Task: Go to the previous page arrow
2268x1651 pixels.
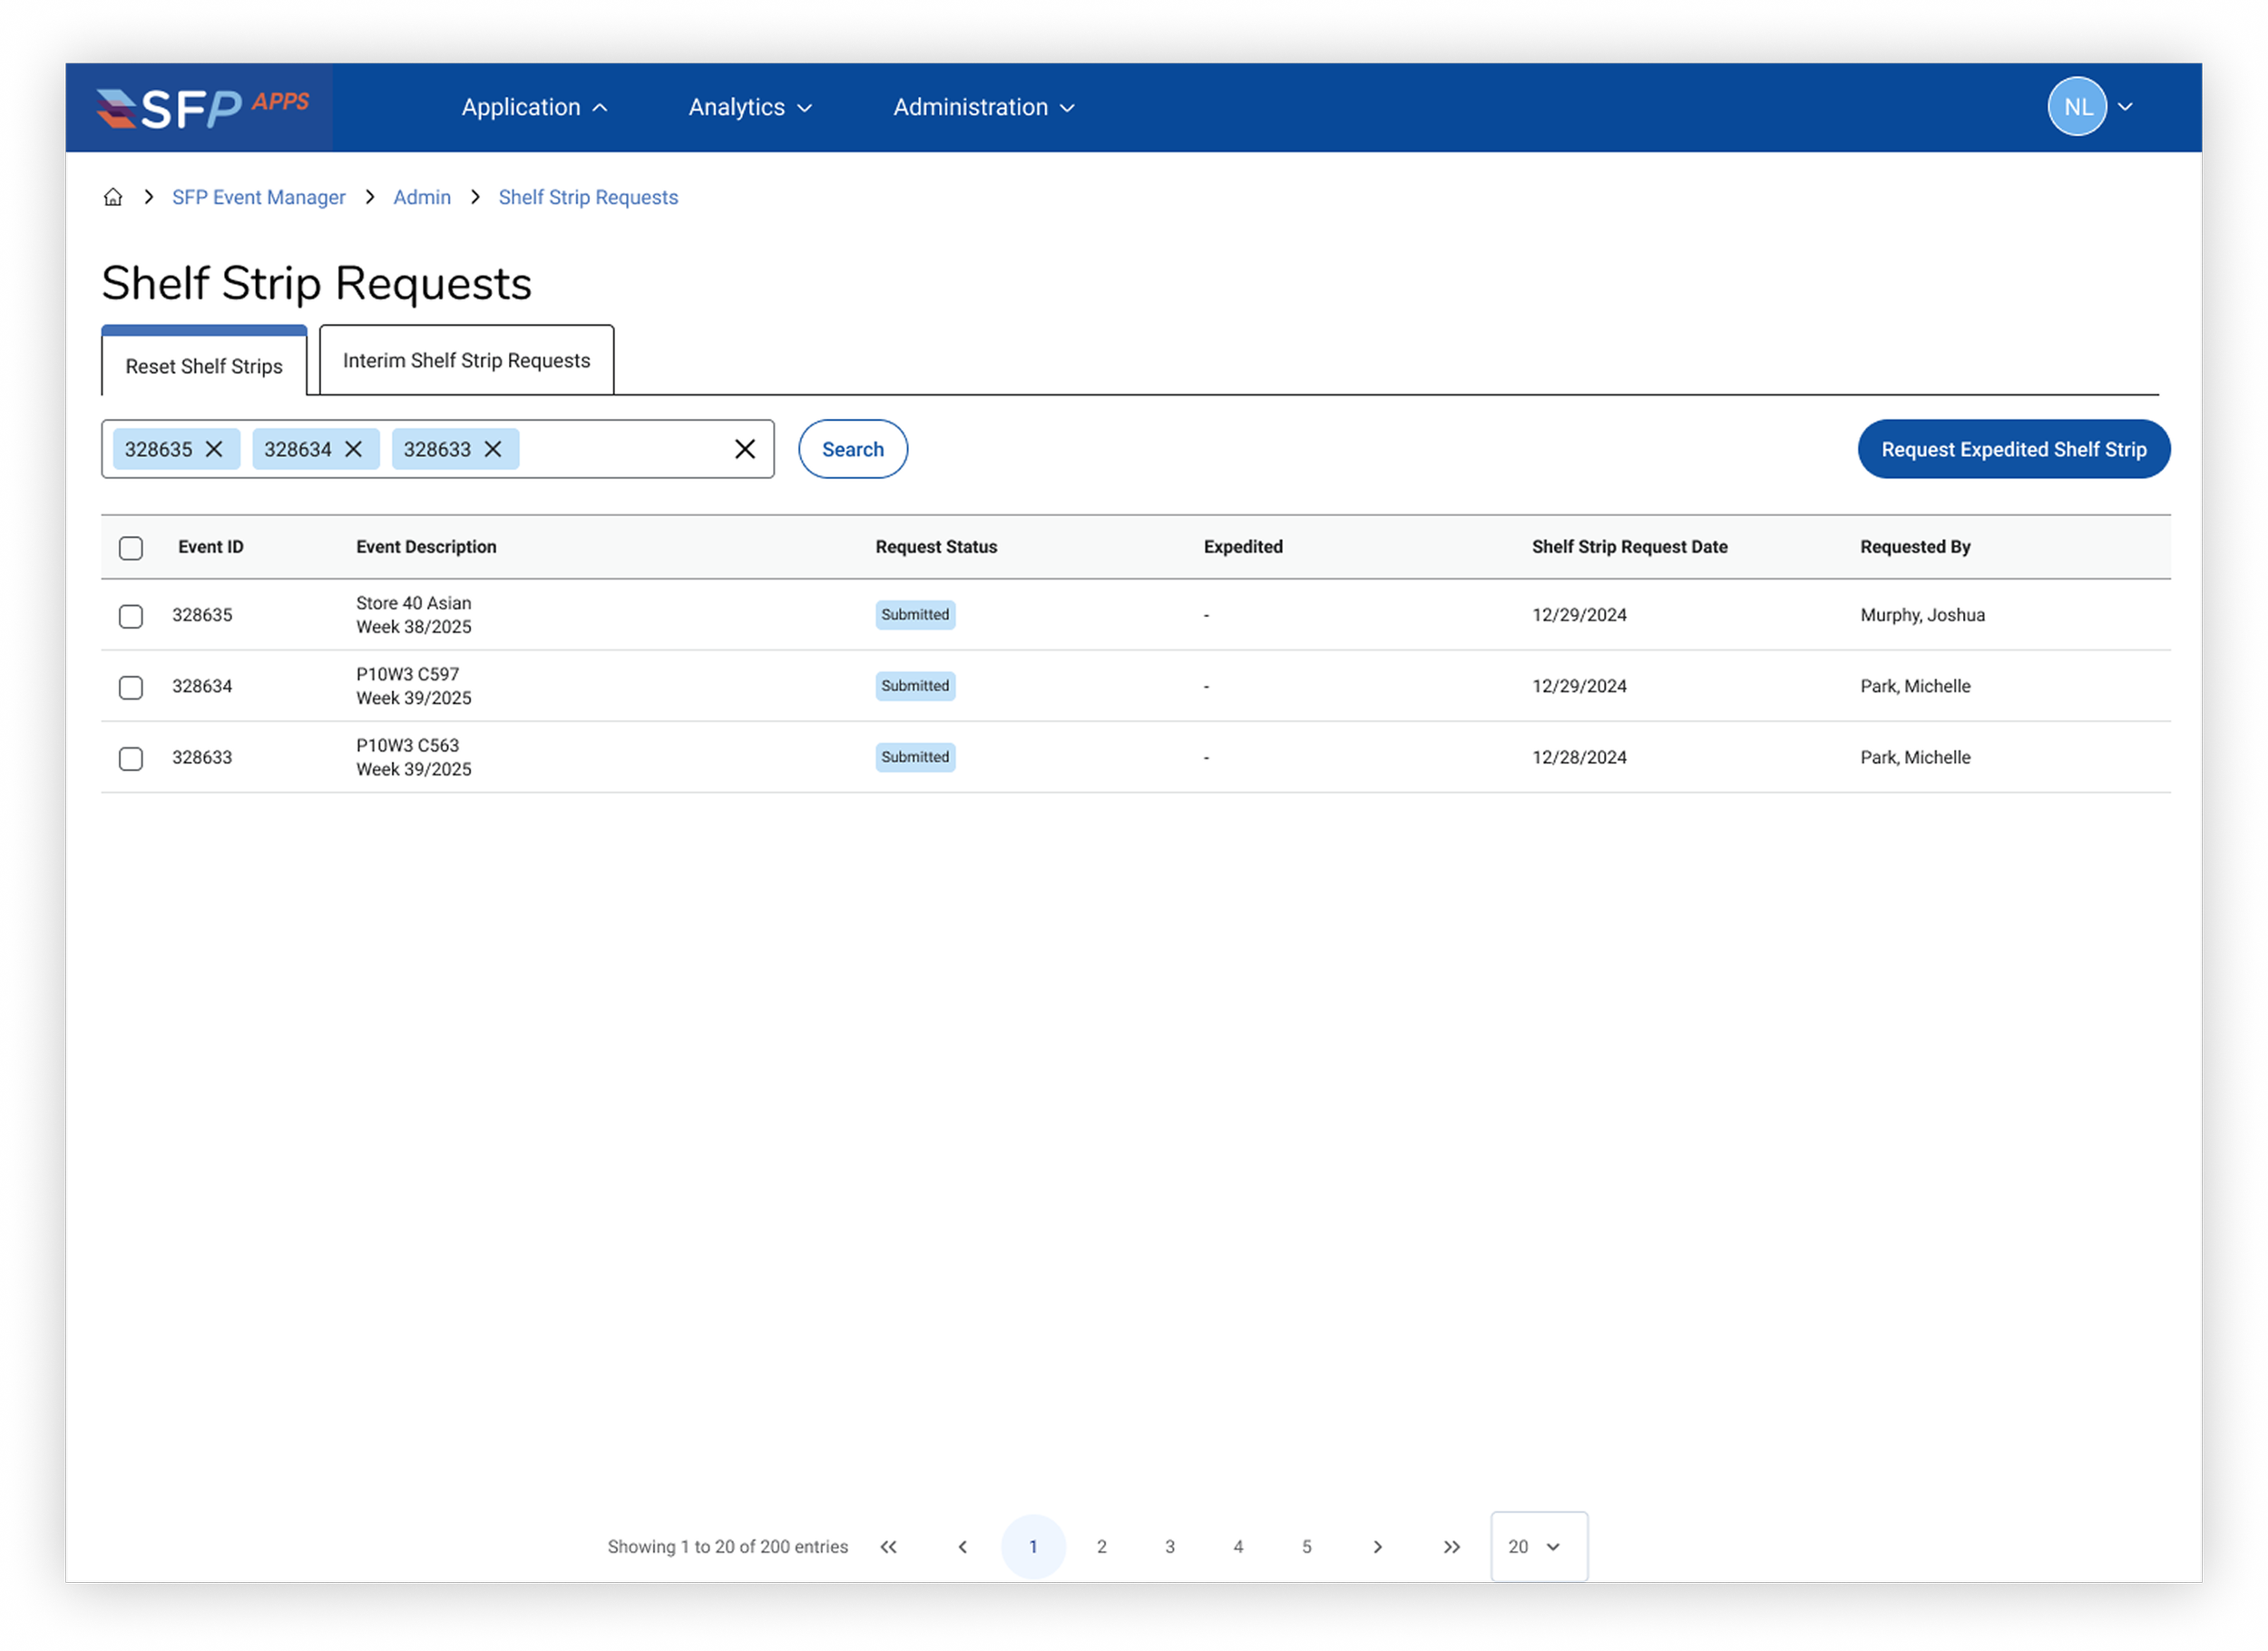Action: (962, 1546)
